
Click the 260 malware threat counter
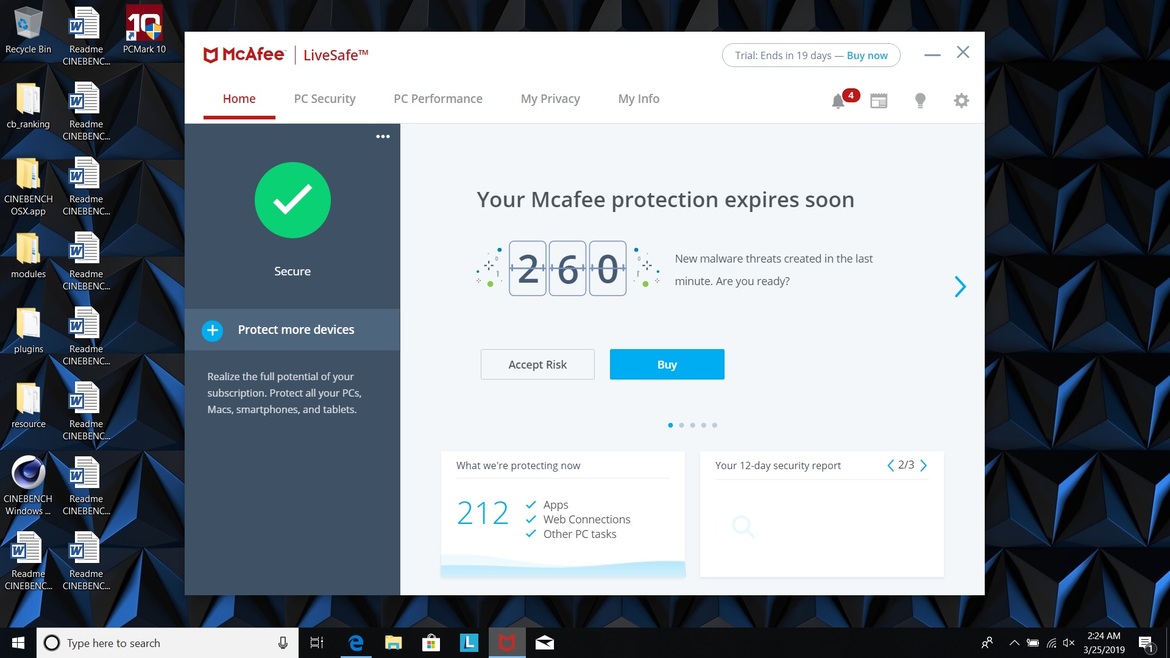tap(567, 269)
